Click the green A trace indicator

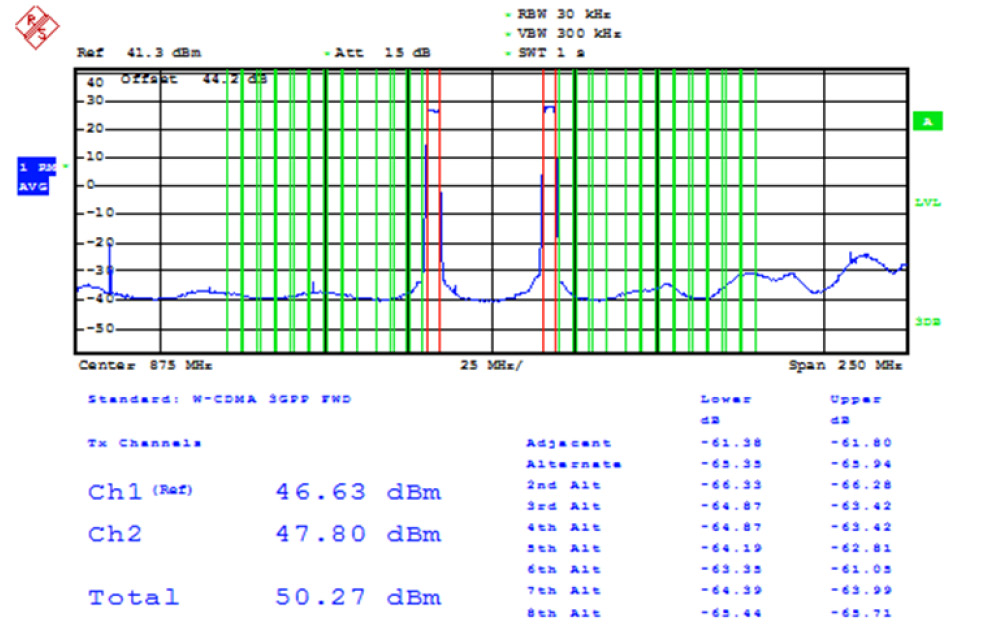[x=927, y=121]
